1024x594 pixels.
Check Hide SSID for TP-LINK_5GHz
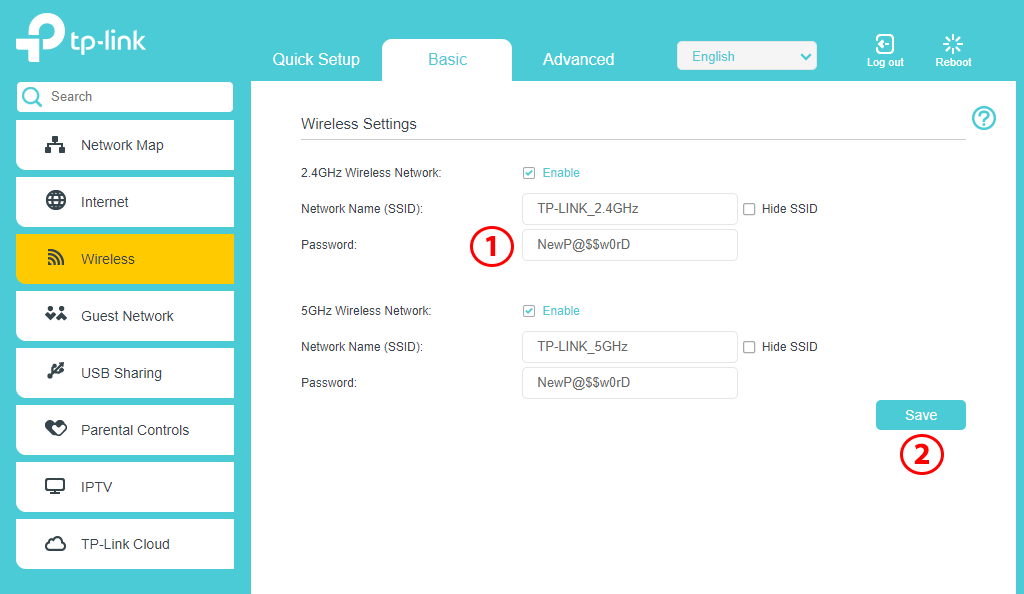[749, 347]
